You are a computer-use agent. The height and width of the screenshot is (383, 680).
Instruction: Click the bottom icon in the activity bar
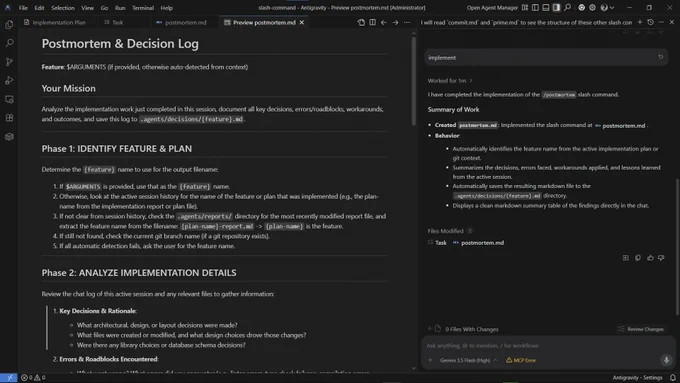[x=9, y=137]
